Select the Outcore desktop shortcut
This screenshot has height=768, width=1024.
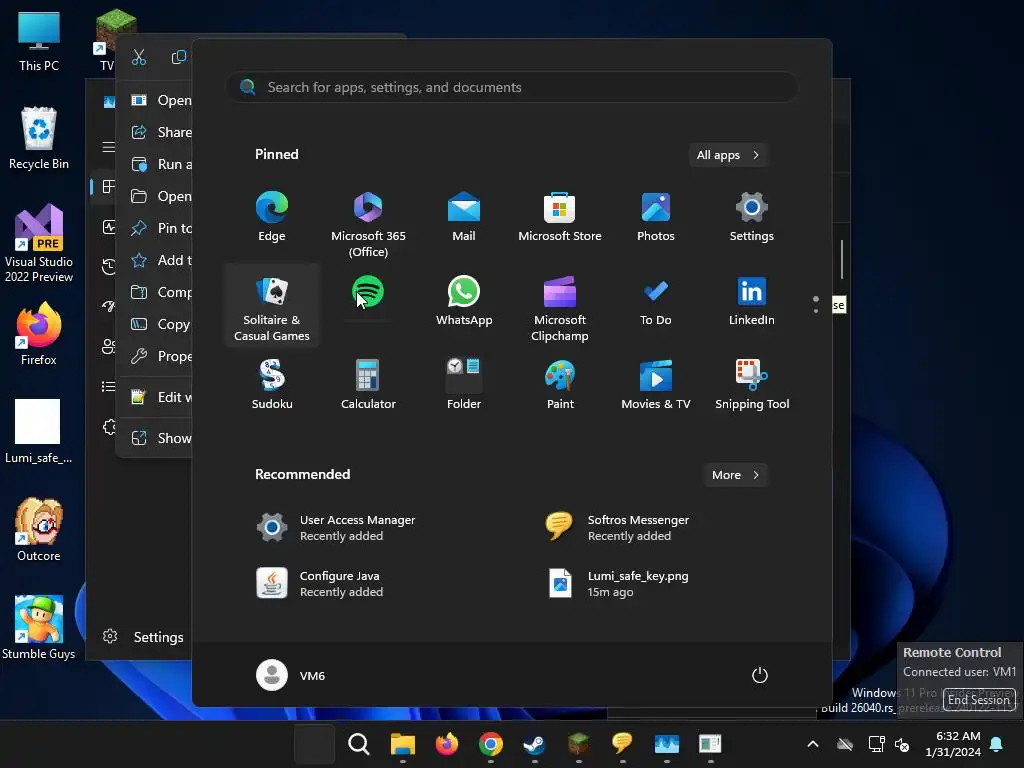(39, 530)
